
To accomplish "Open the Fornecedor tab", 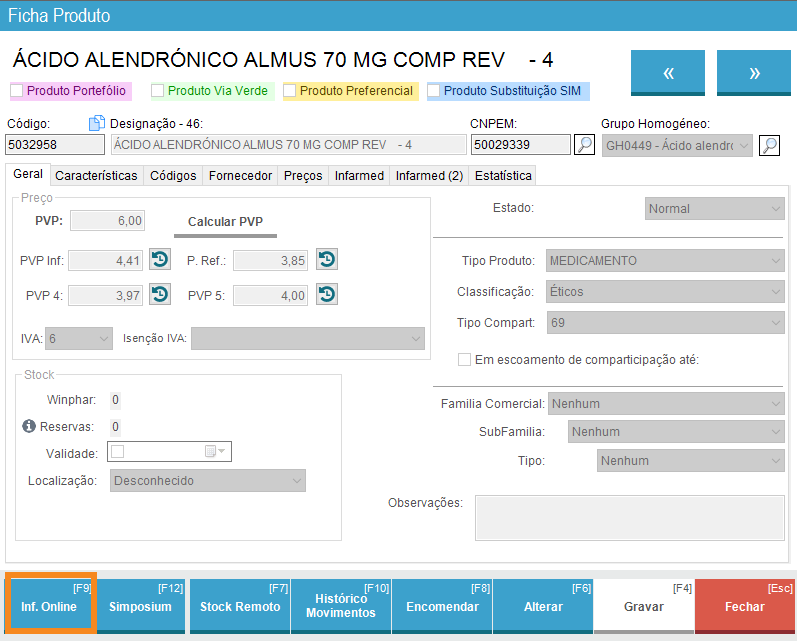I will point(240,176).
